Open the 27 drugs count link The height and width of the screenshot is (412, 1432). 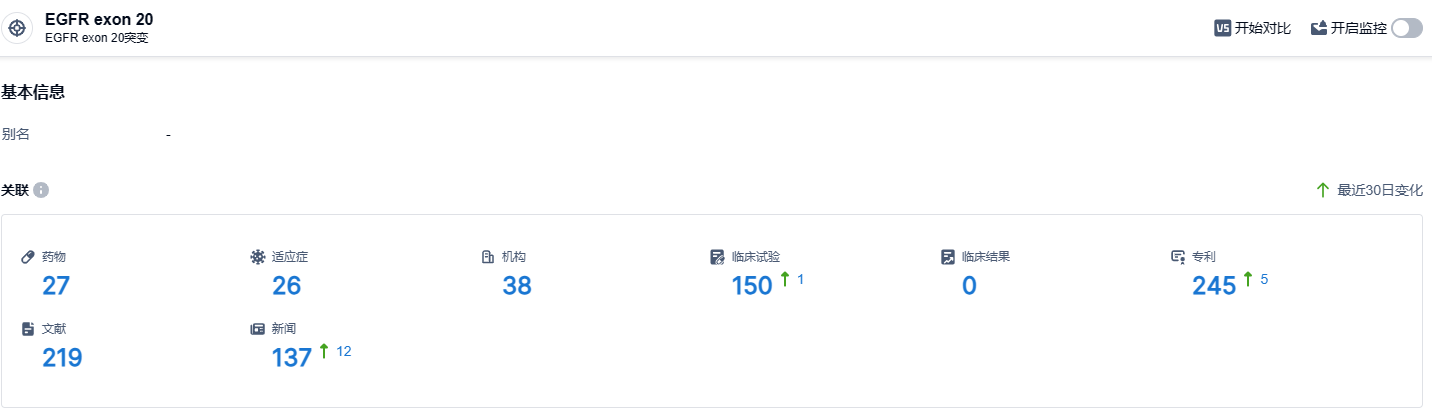click(x=56, y=286)
